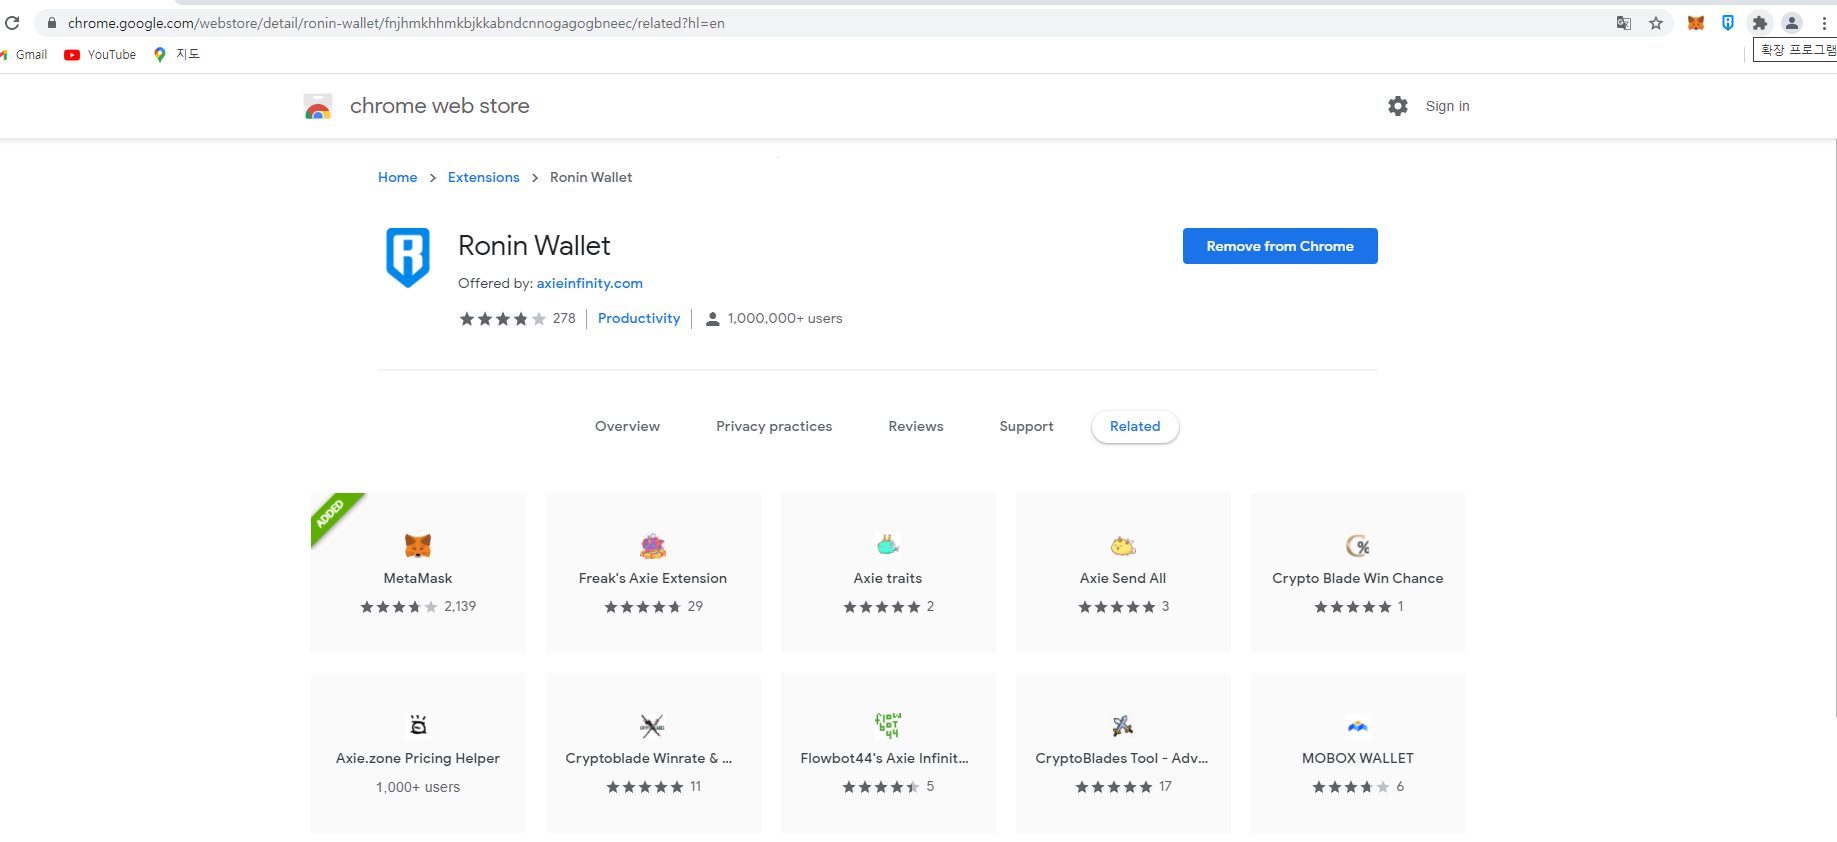Click the lock icon in the address bar
The width and height of the screenshot is (1837, 842).
52,23
